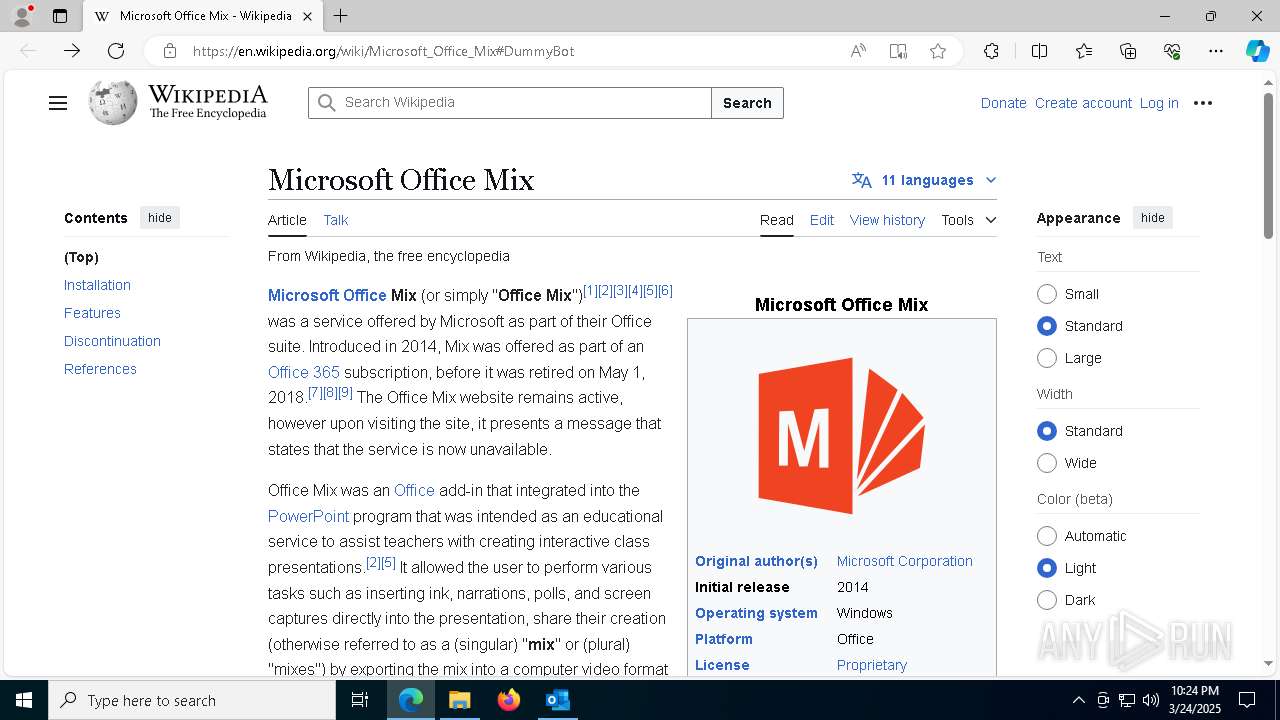Viewport: 1280px width, 720px height.
Task: Open Task View on the taskbar
Action: tap(360, 700)
